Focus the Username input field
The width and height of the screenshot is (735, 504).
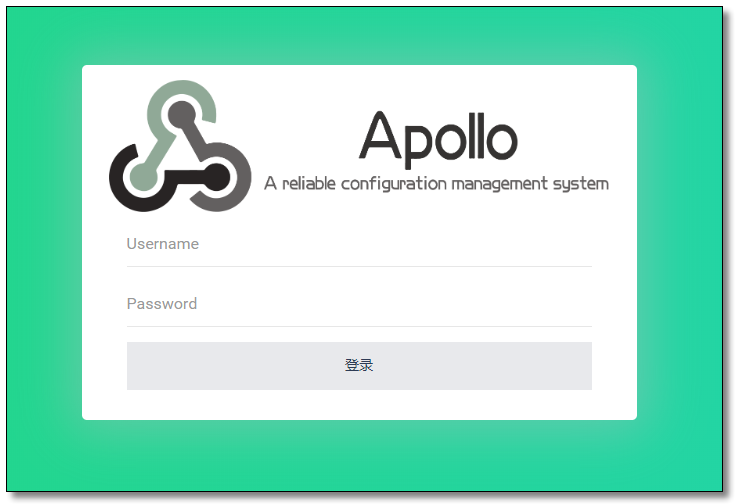point(359,244)
